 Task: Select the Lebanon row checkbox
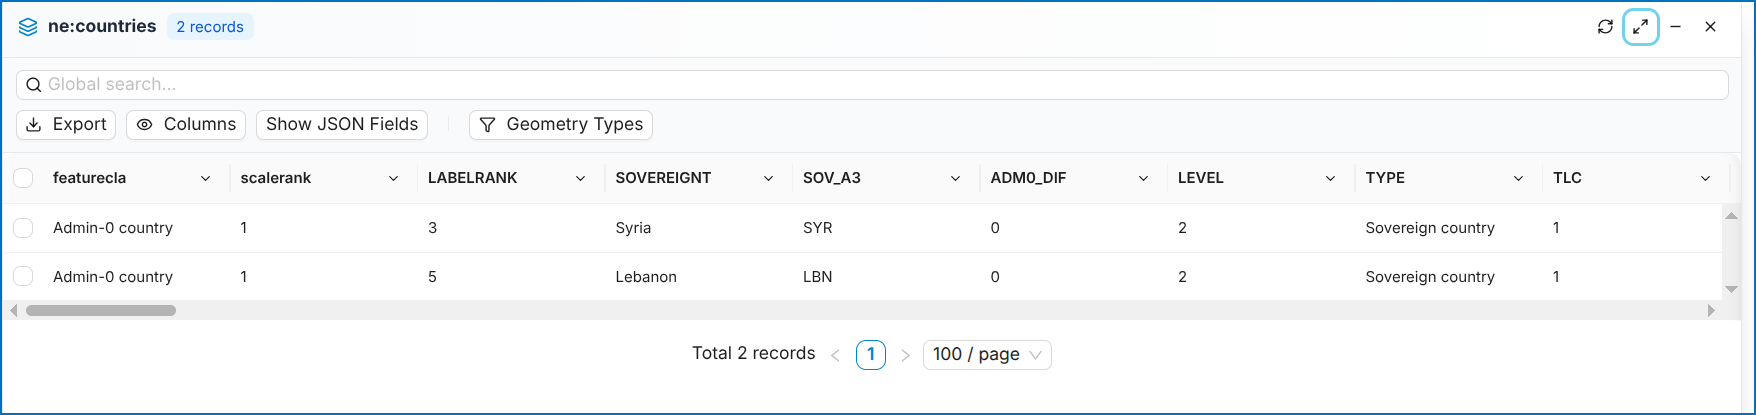[23, 277]
